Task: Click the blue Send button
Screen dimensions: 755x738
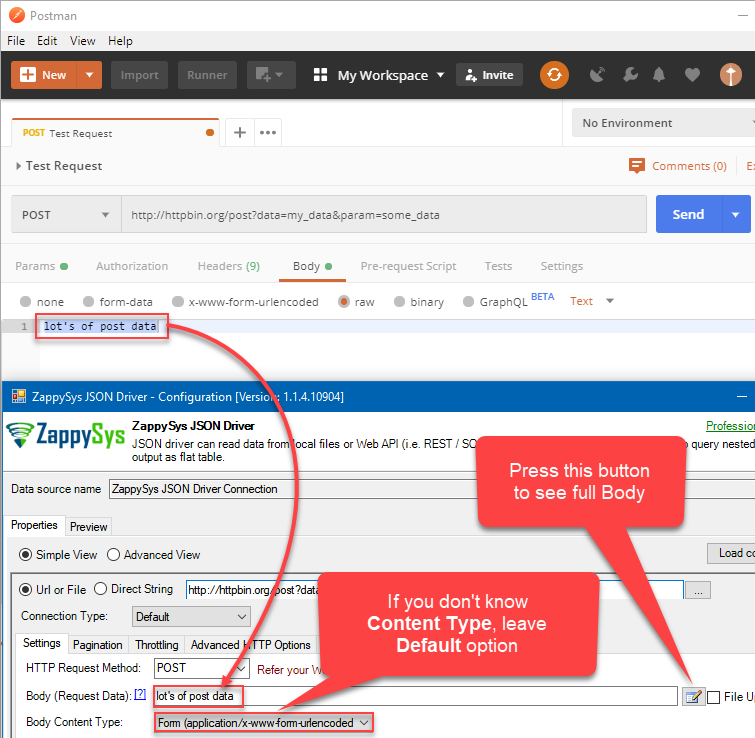Action: point(688,215)
